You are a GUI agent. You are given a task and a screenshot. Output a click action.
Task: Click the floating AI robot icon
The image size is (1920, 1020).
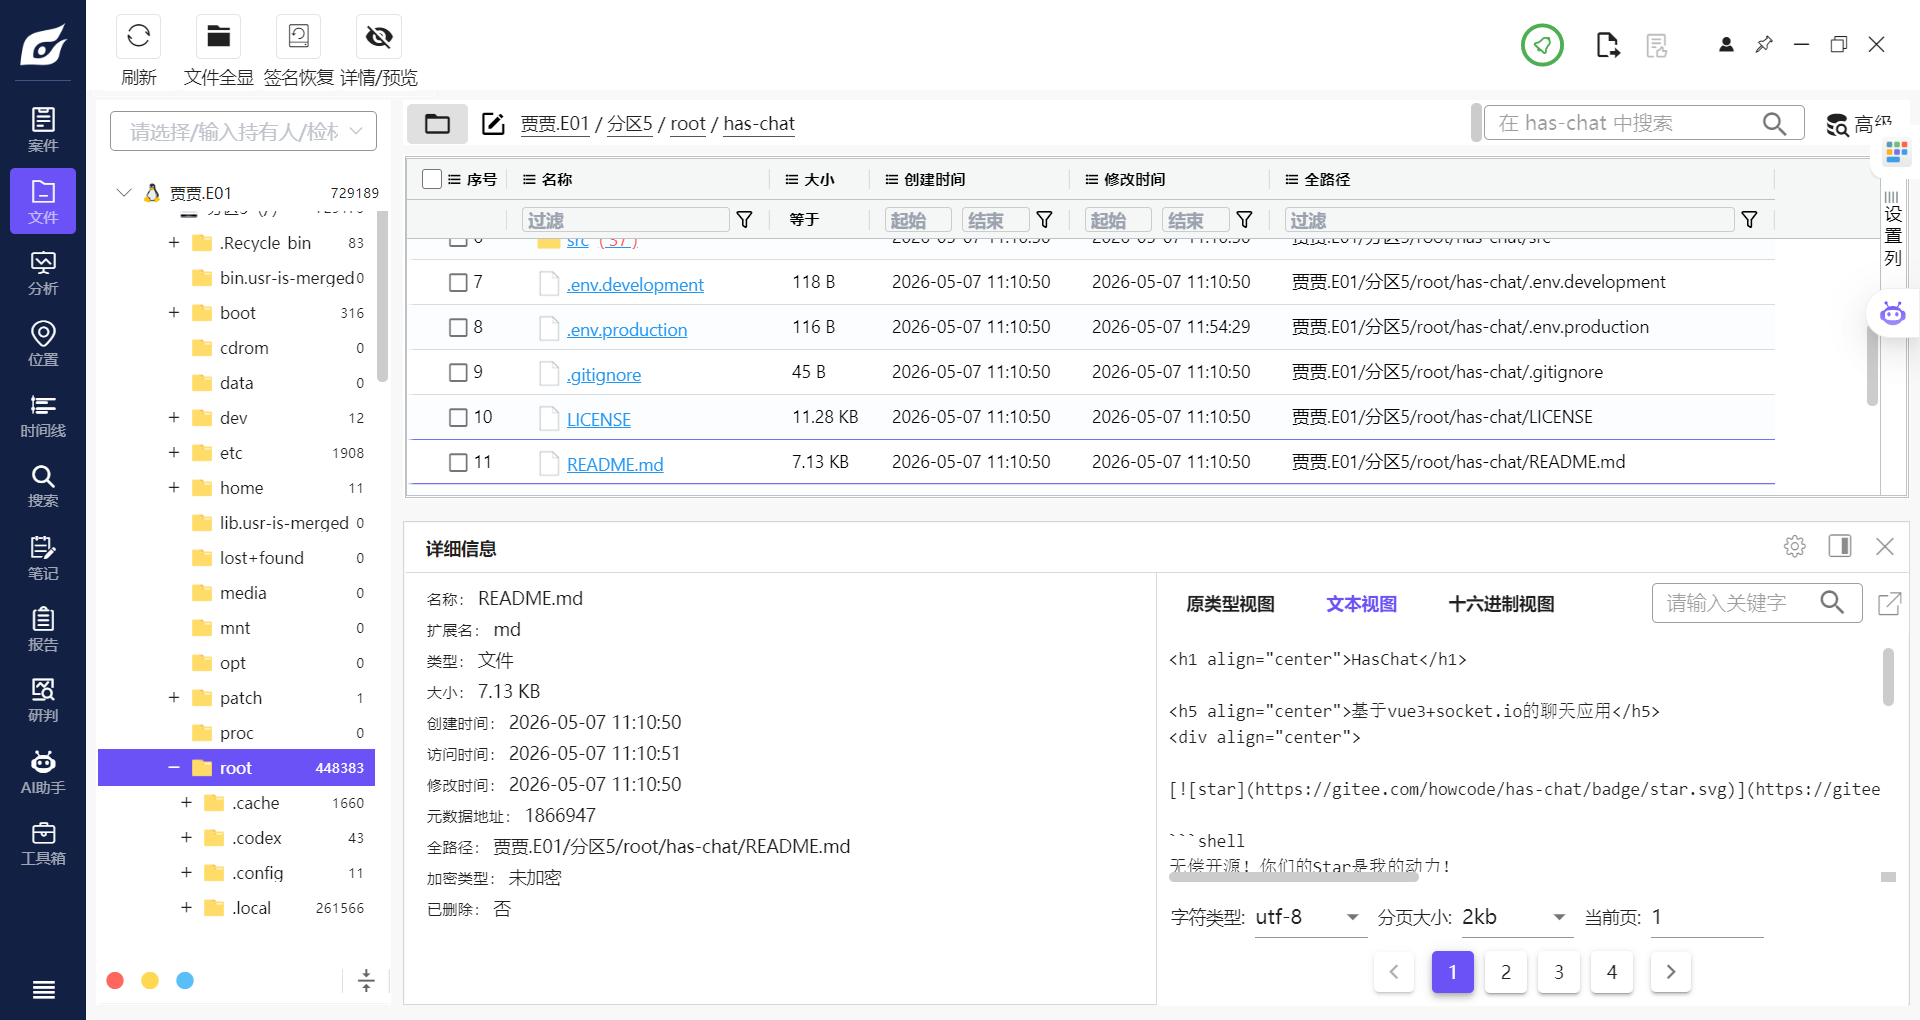1892,314
